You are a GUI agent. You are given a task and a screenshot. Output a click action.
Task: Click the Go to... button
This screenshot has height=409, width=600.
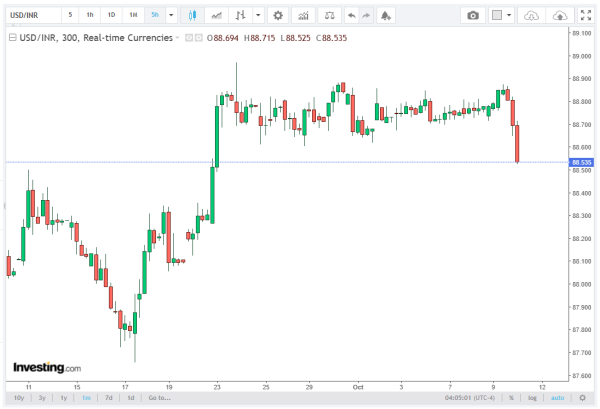click(x=159, y=398)
